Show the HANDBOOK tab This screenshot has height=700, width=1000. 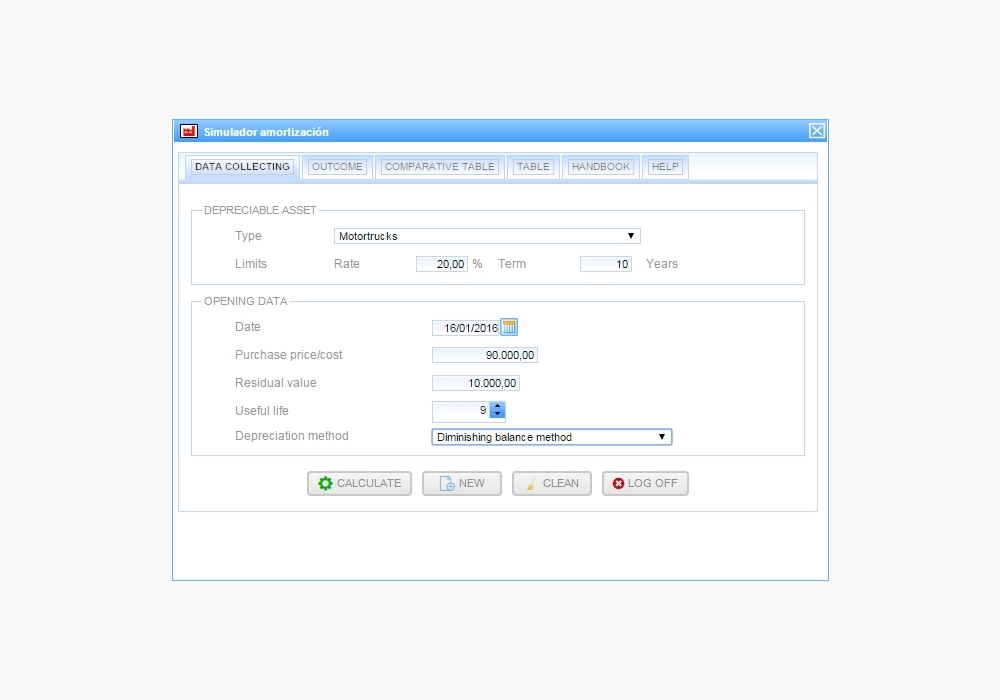(x=601, y=167)
